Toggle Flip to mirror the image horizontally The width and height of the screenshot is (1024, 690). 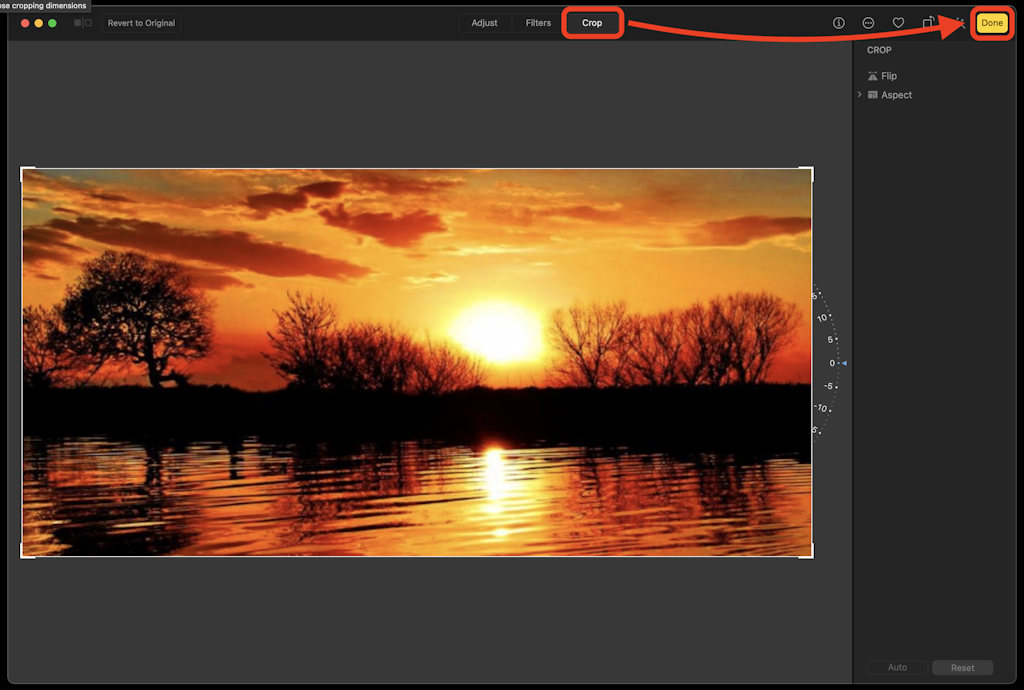(884, 75)
